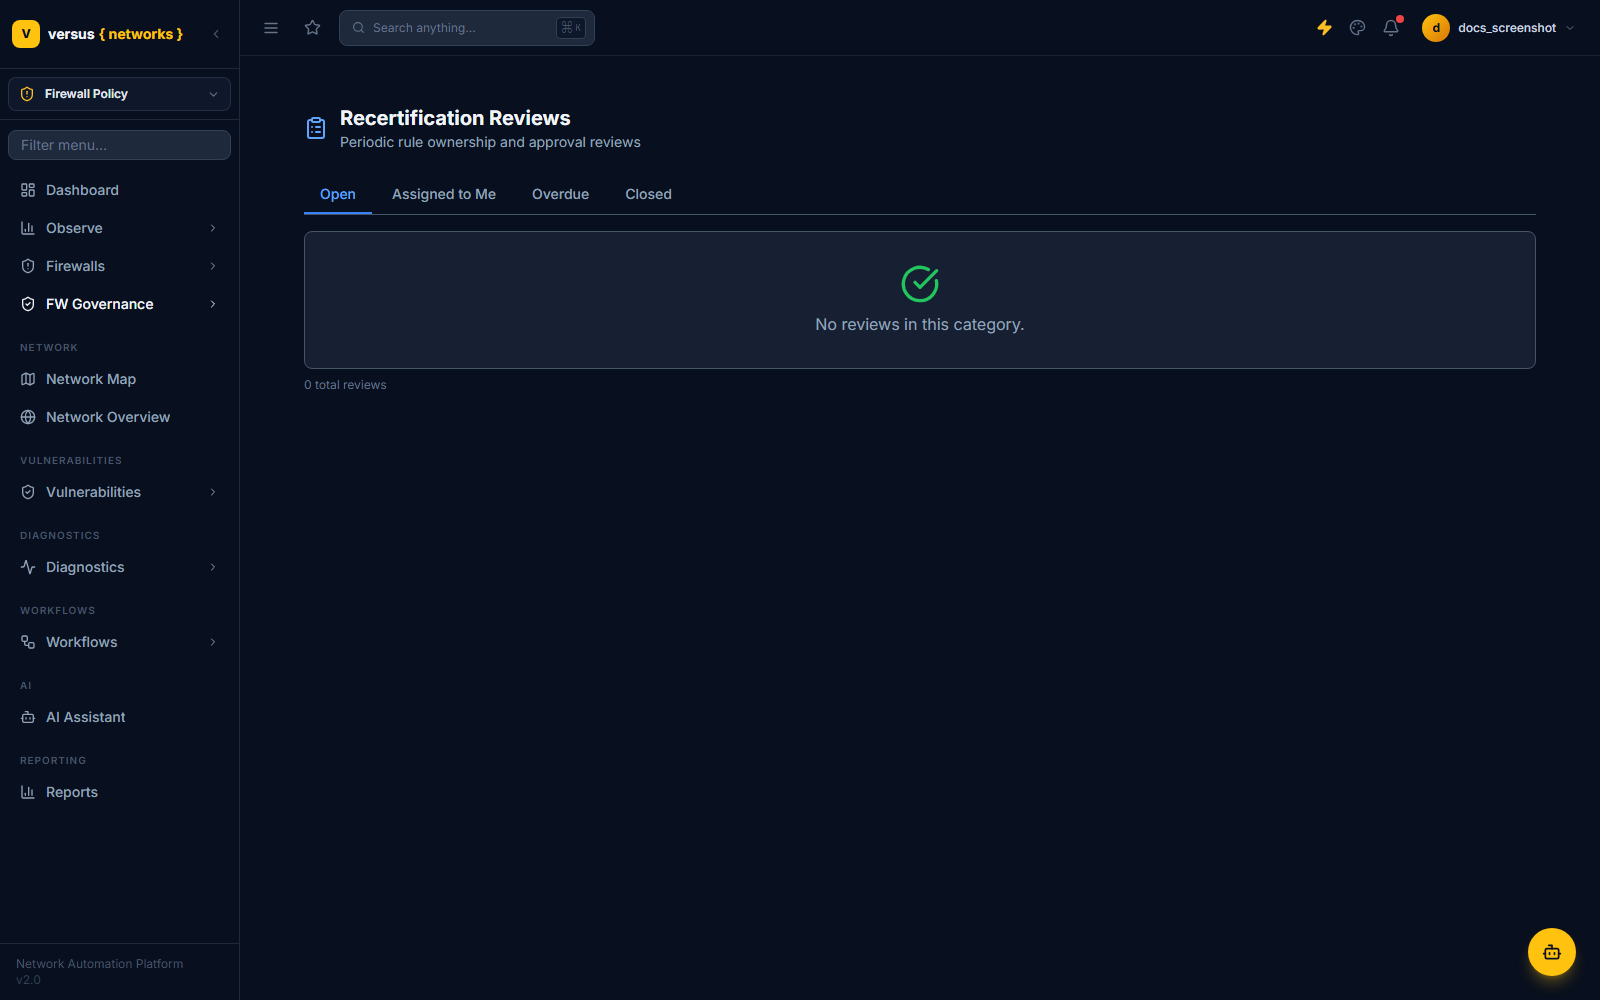The image size is (1600, 1000).
Task: Click the user avatar letter d
Action: click(1436, 28)
